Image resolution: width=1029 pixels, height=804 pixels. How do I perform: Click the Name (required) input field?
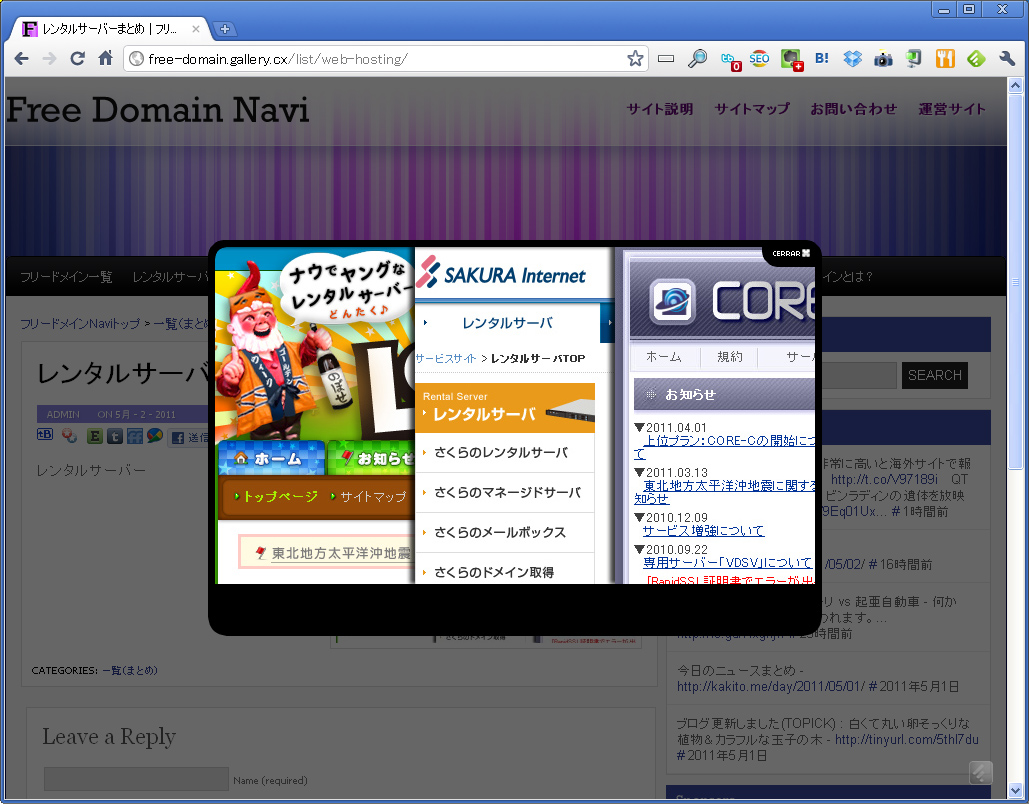tap(136, 779)
